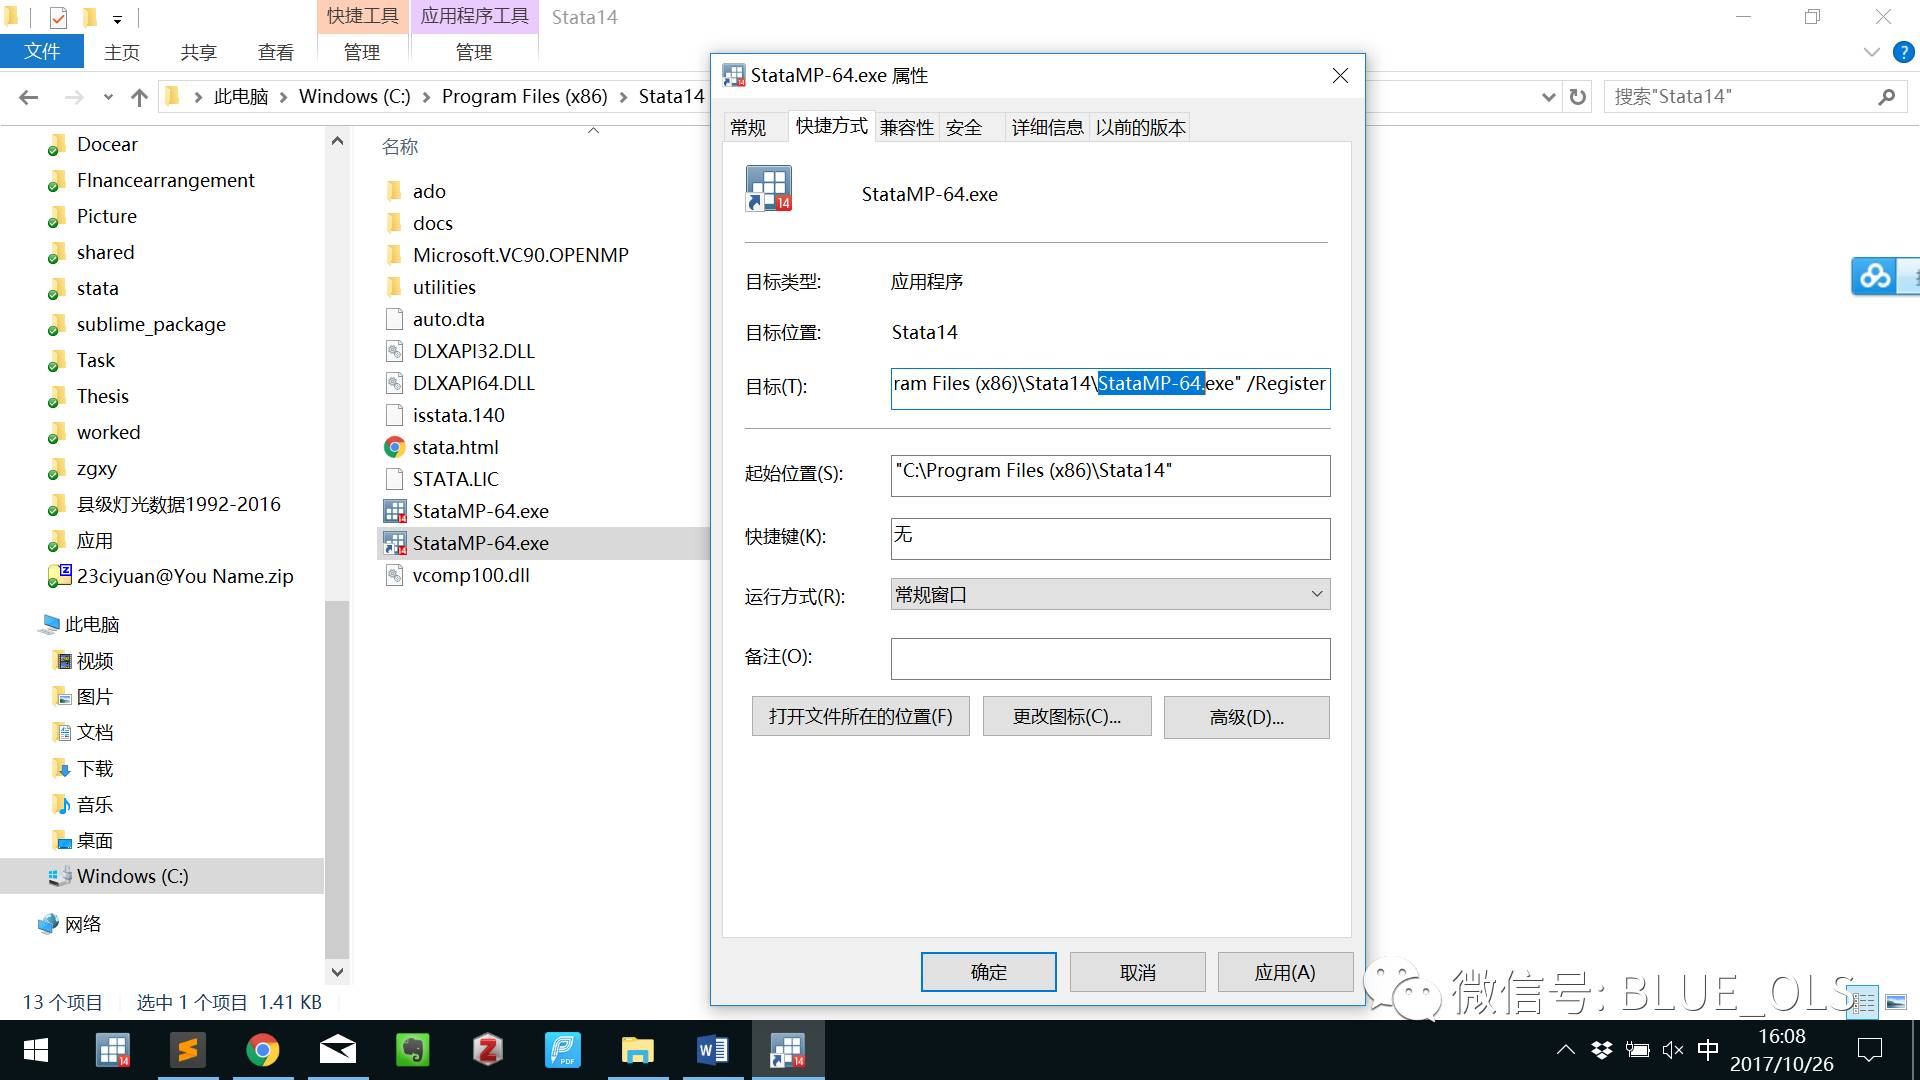
Task: Select the 23ciyuan zip file icon
Action: [55, 574]
